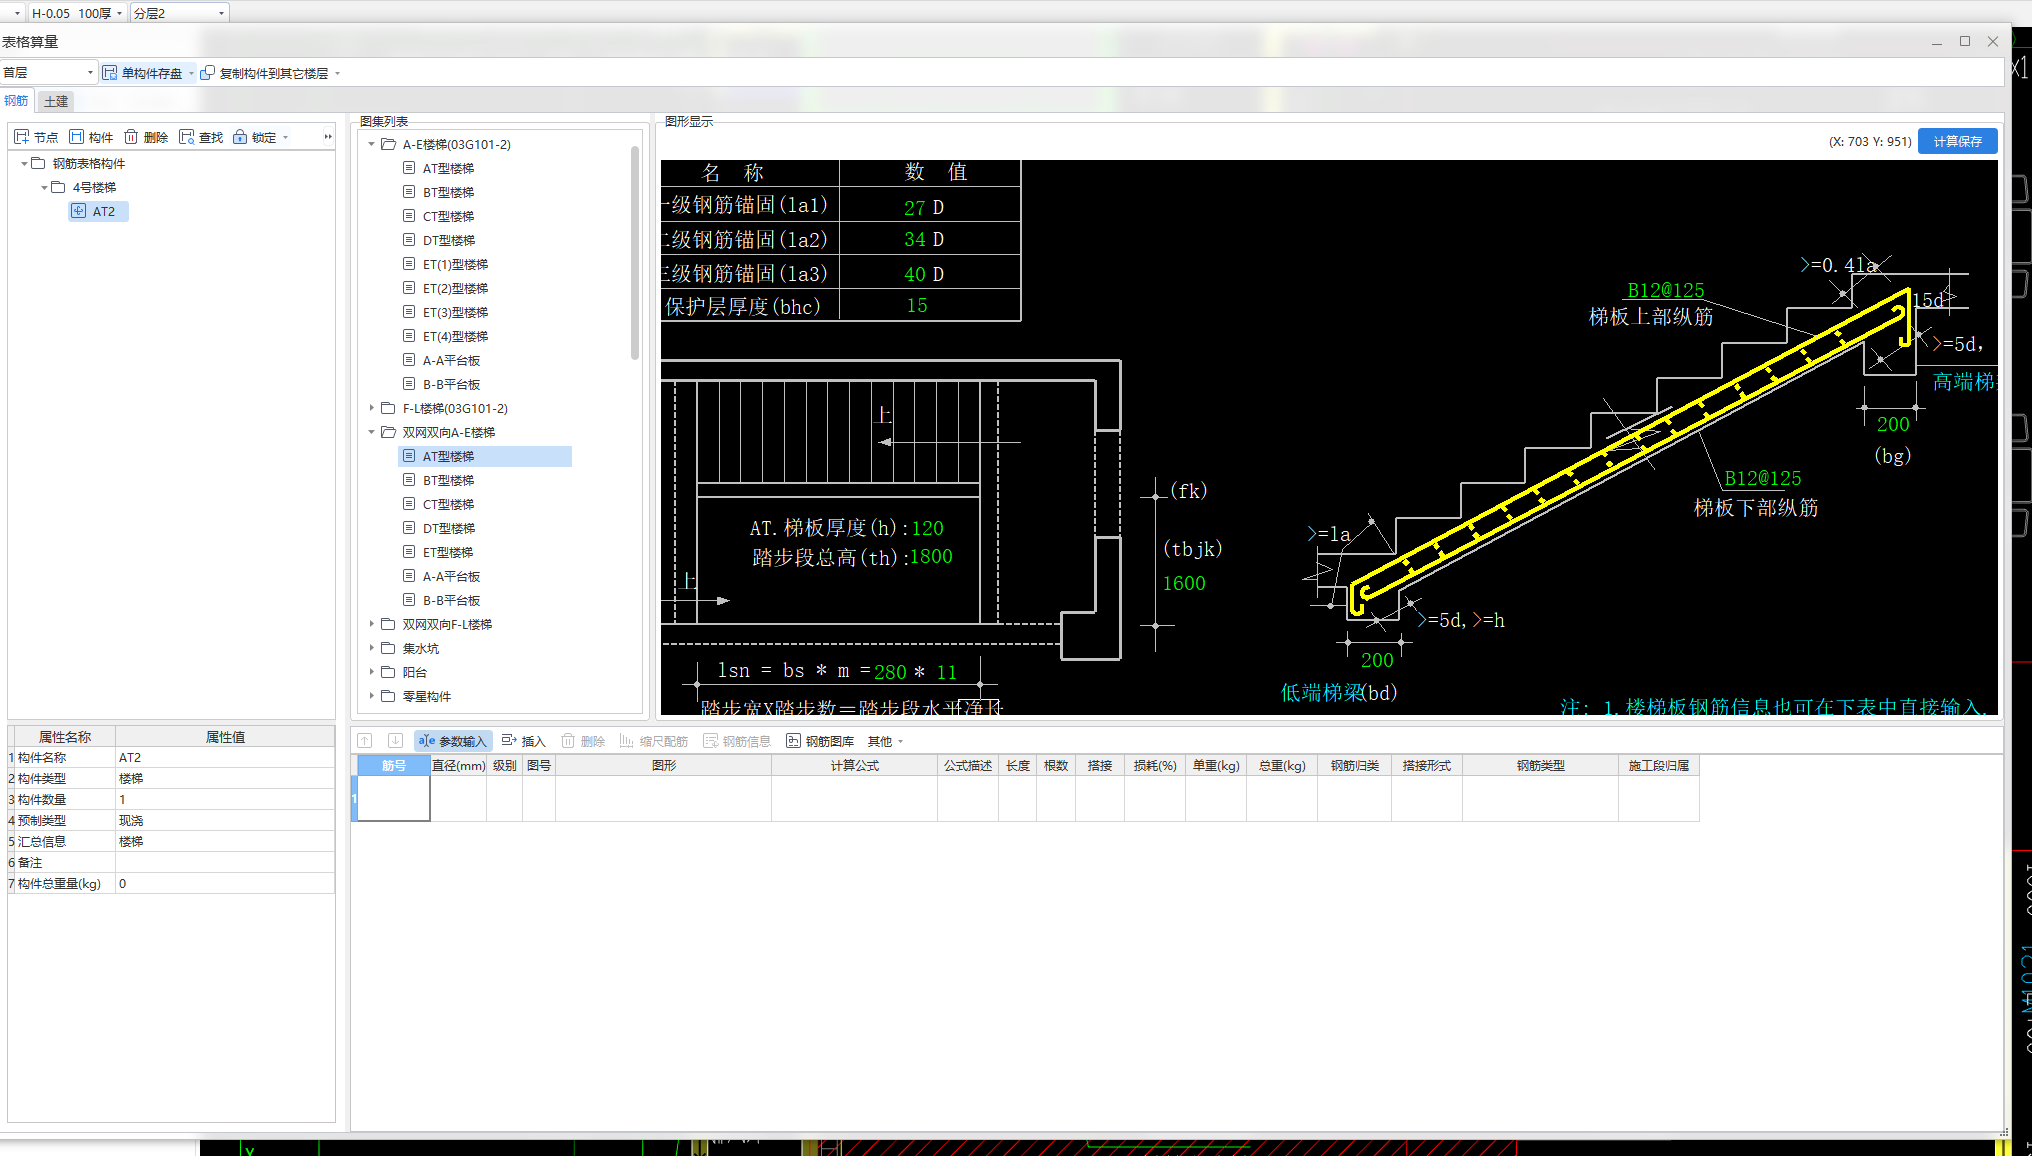Click the 钢筋表格构件 root folder icon
The height and width of the screenshot is (1156, 2032).
coord(38,163)
